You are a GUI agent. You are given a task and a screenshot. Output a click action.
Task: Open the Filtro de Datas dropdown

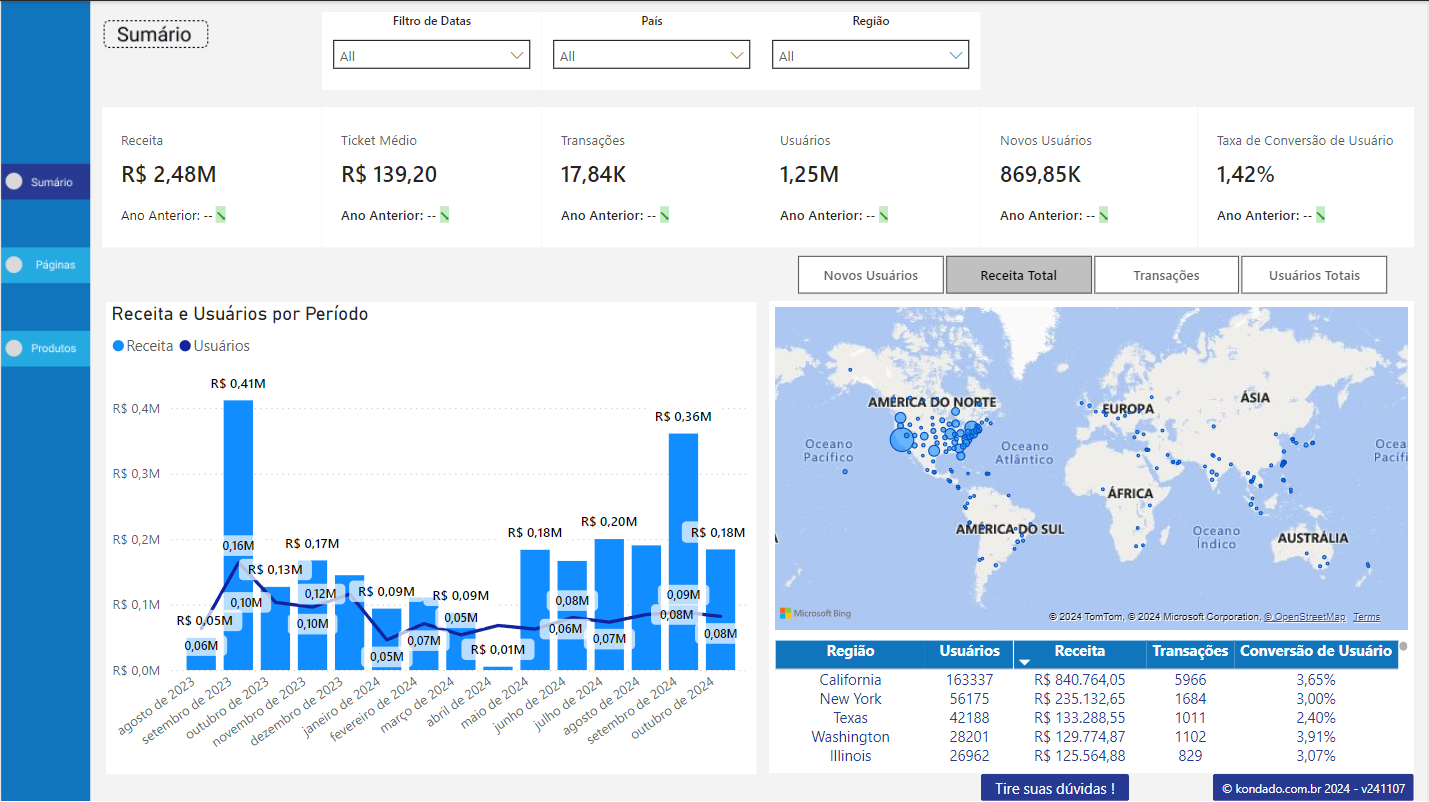point(518,54)
